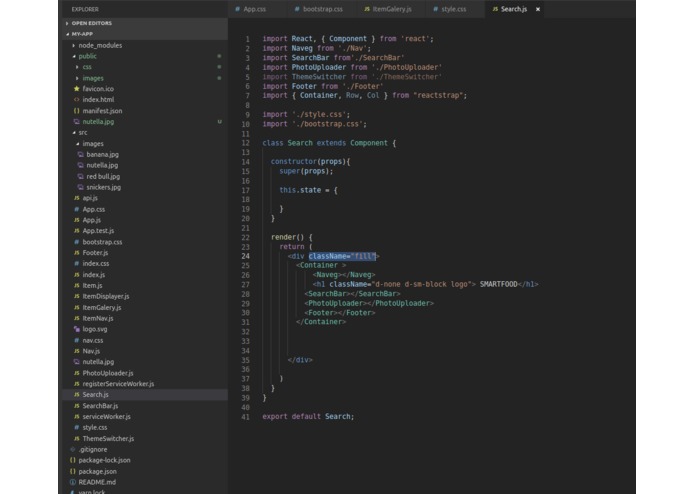Viewport: 695px width, 494px height.
Task: Click the README.md info icon
Action: coord(73,482)
